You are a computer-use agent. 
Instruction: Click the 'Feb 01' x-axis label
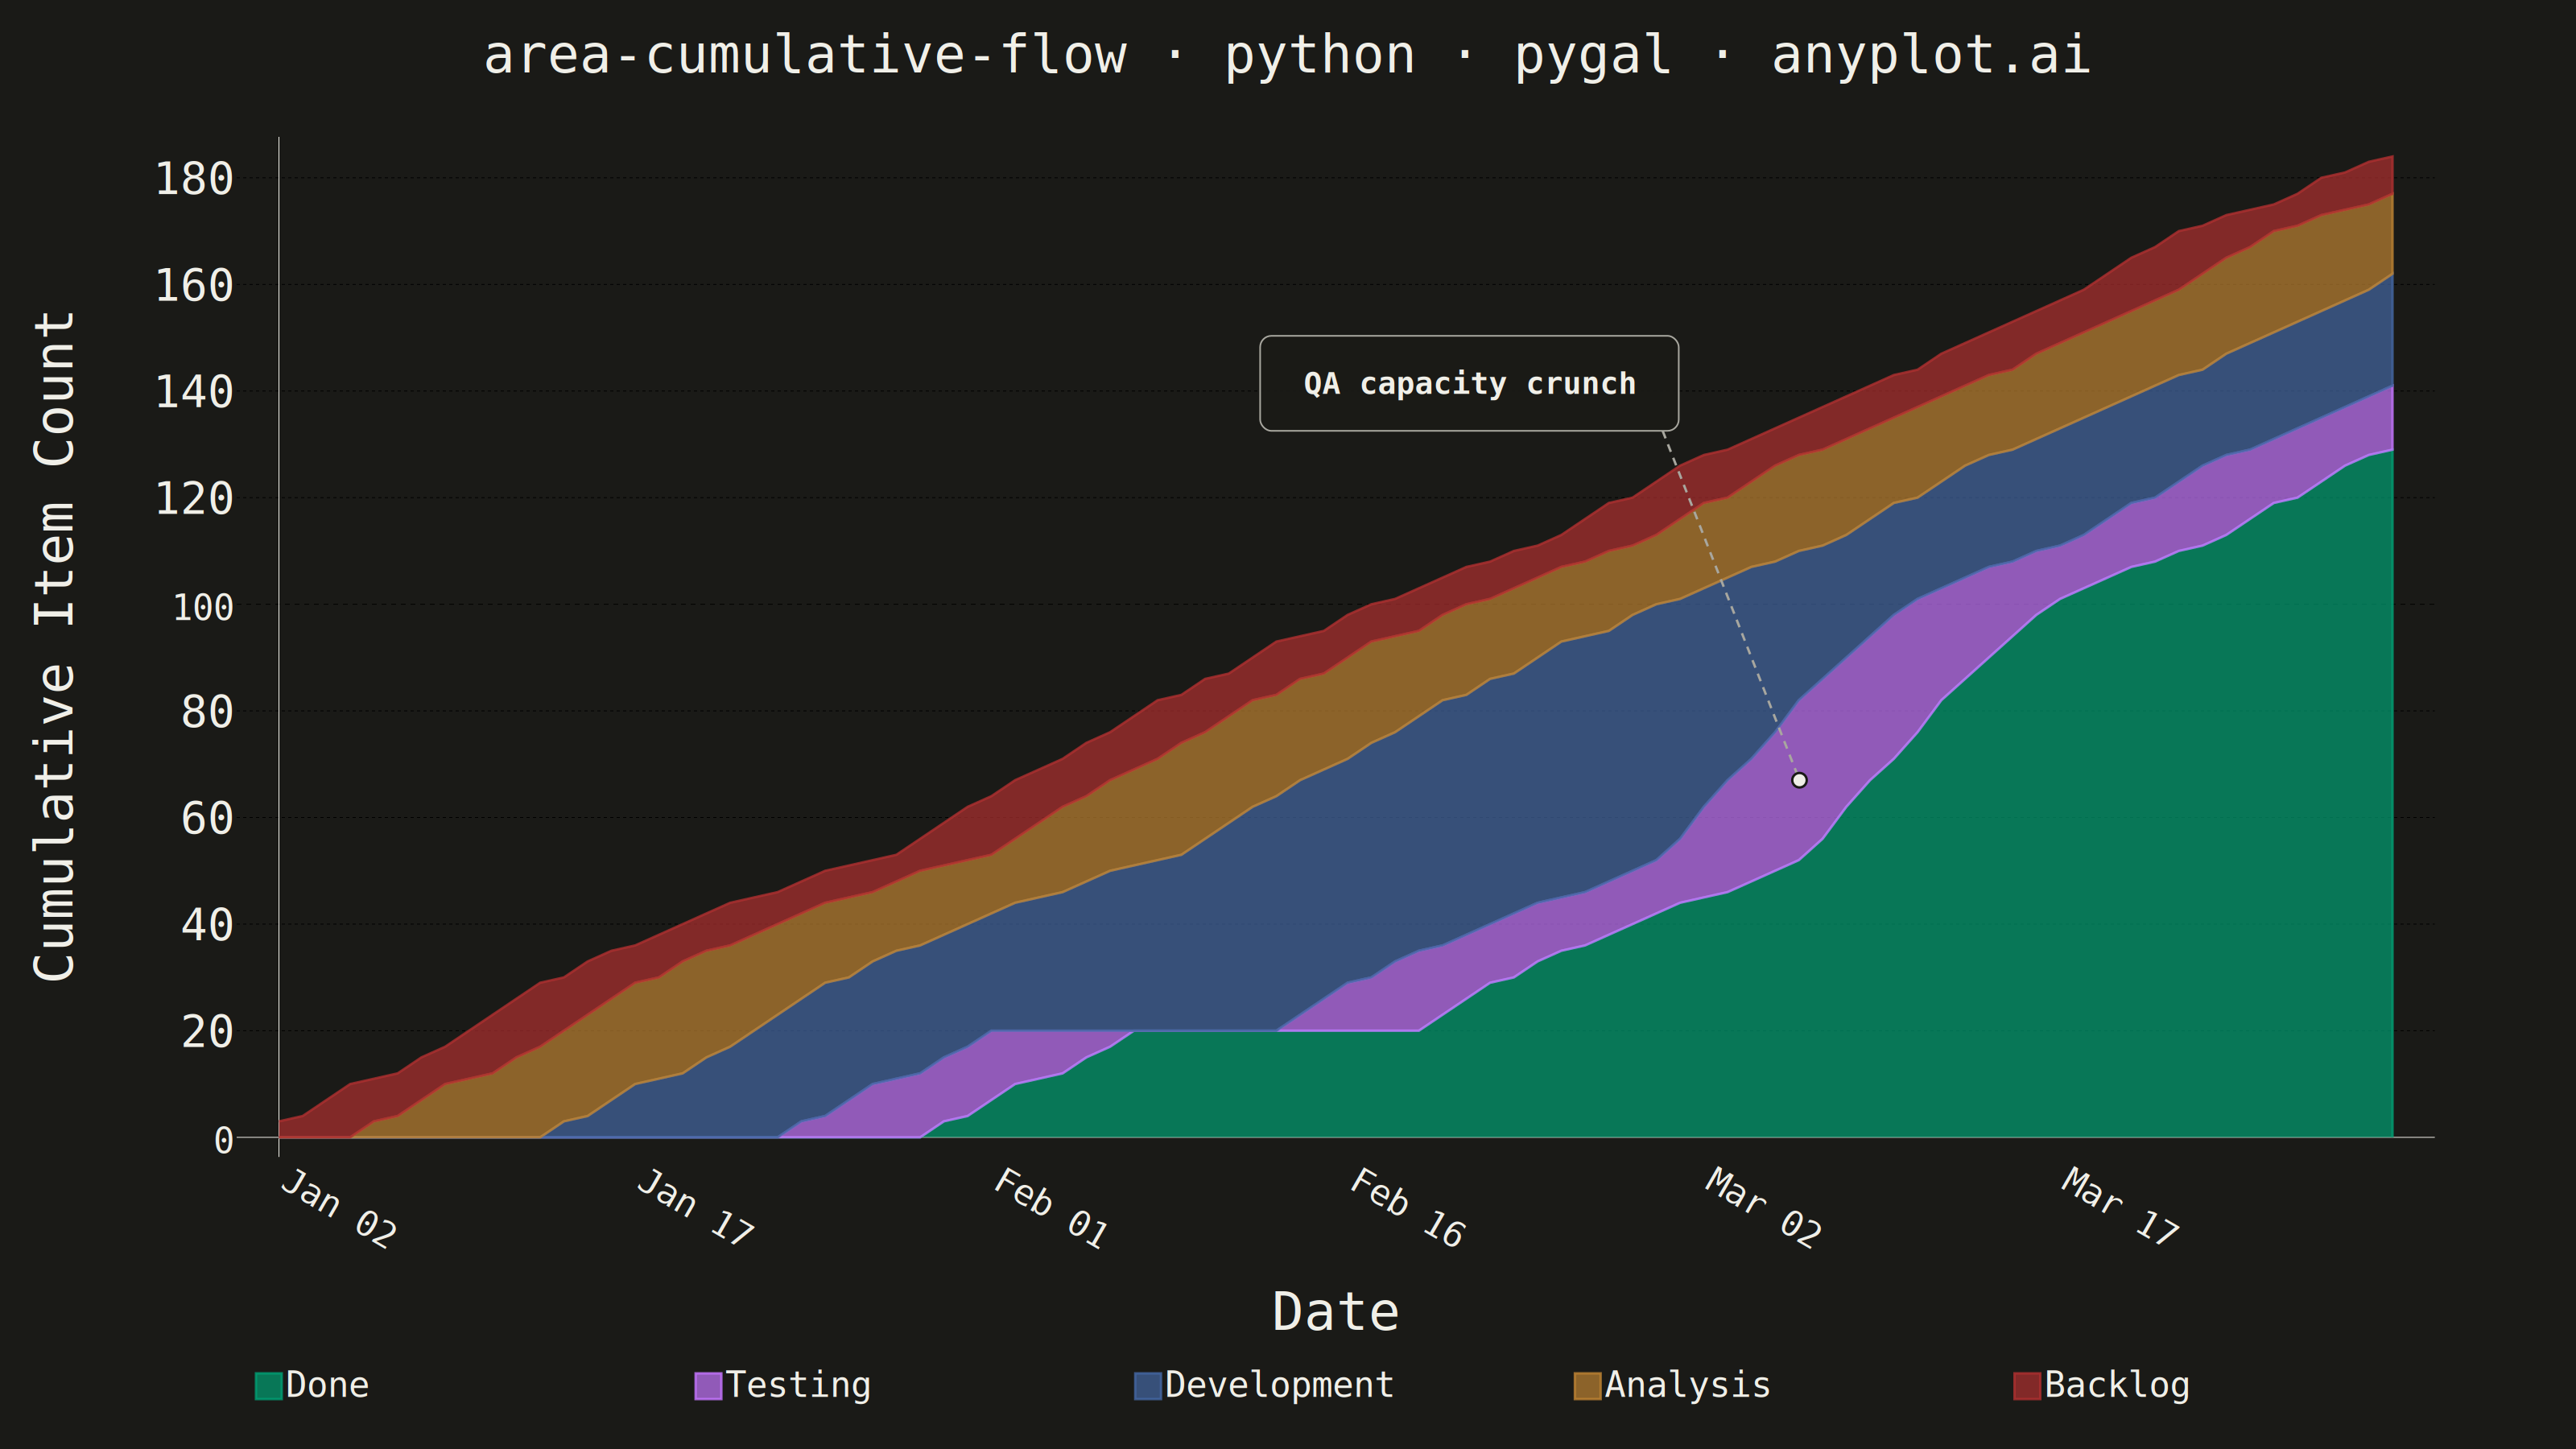(x=1051, y=1208)
